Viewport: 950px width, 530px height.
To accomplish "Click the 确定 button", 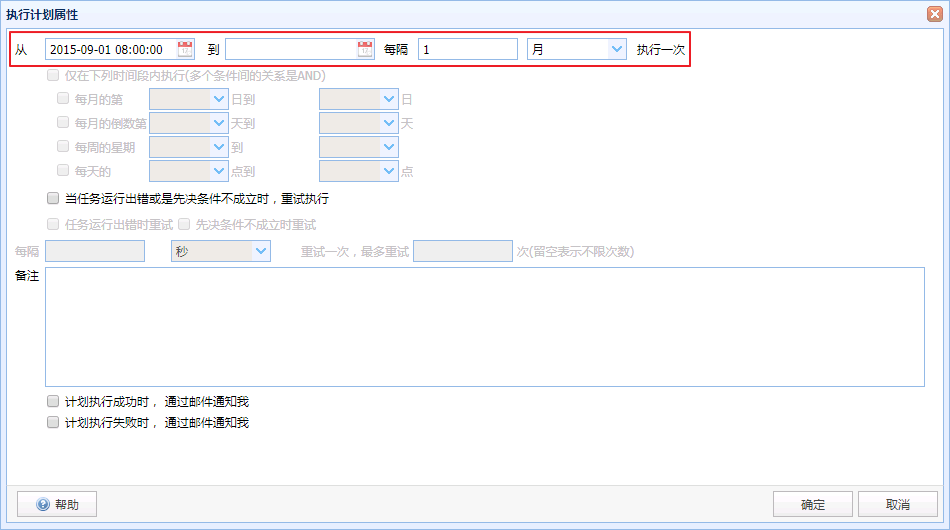I will (812, 504).
